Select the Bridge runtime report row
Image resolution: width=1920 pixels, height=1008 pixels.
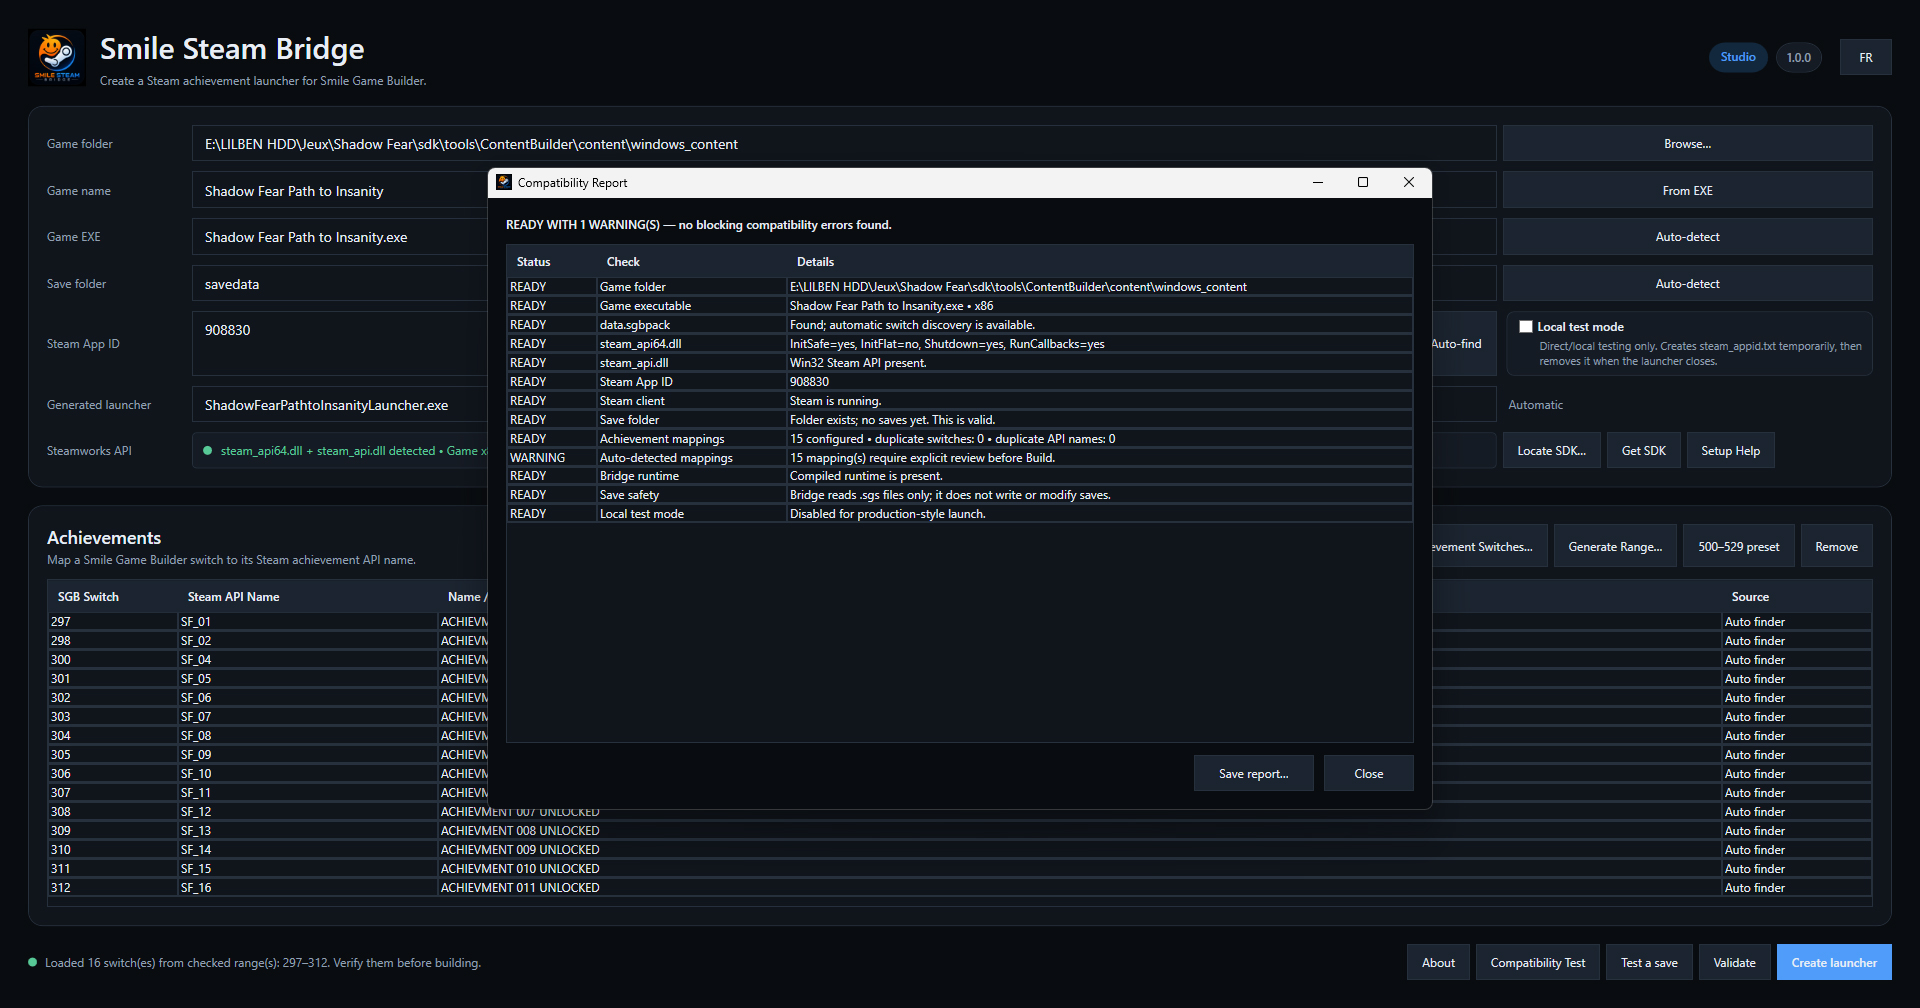point(960,475)
